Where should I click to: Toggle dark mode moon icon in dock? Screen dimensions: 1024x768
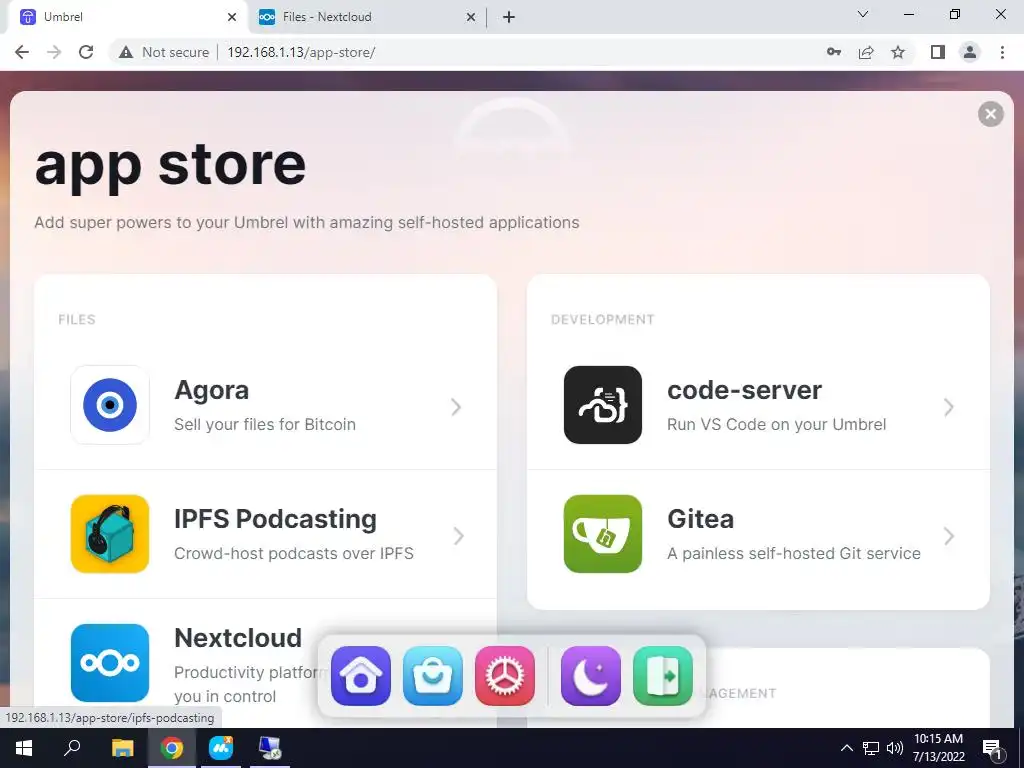[x=590, y=676]
